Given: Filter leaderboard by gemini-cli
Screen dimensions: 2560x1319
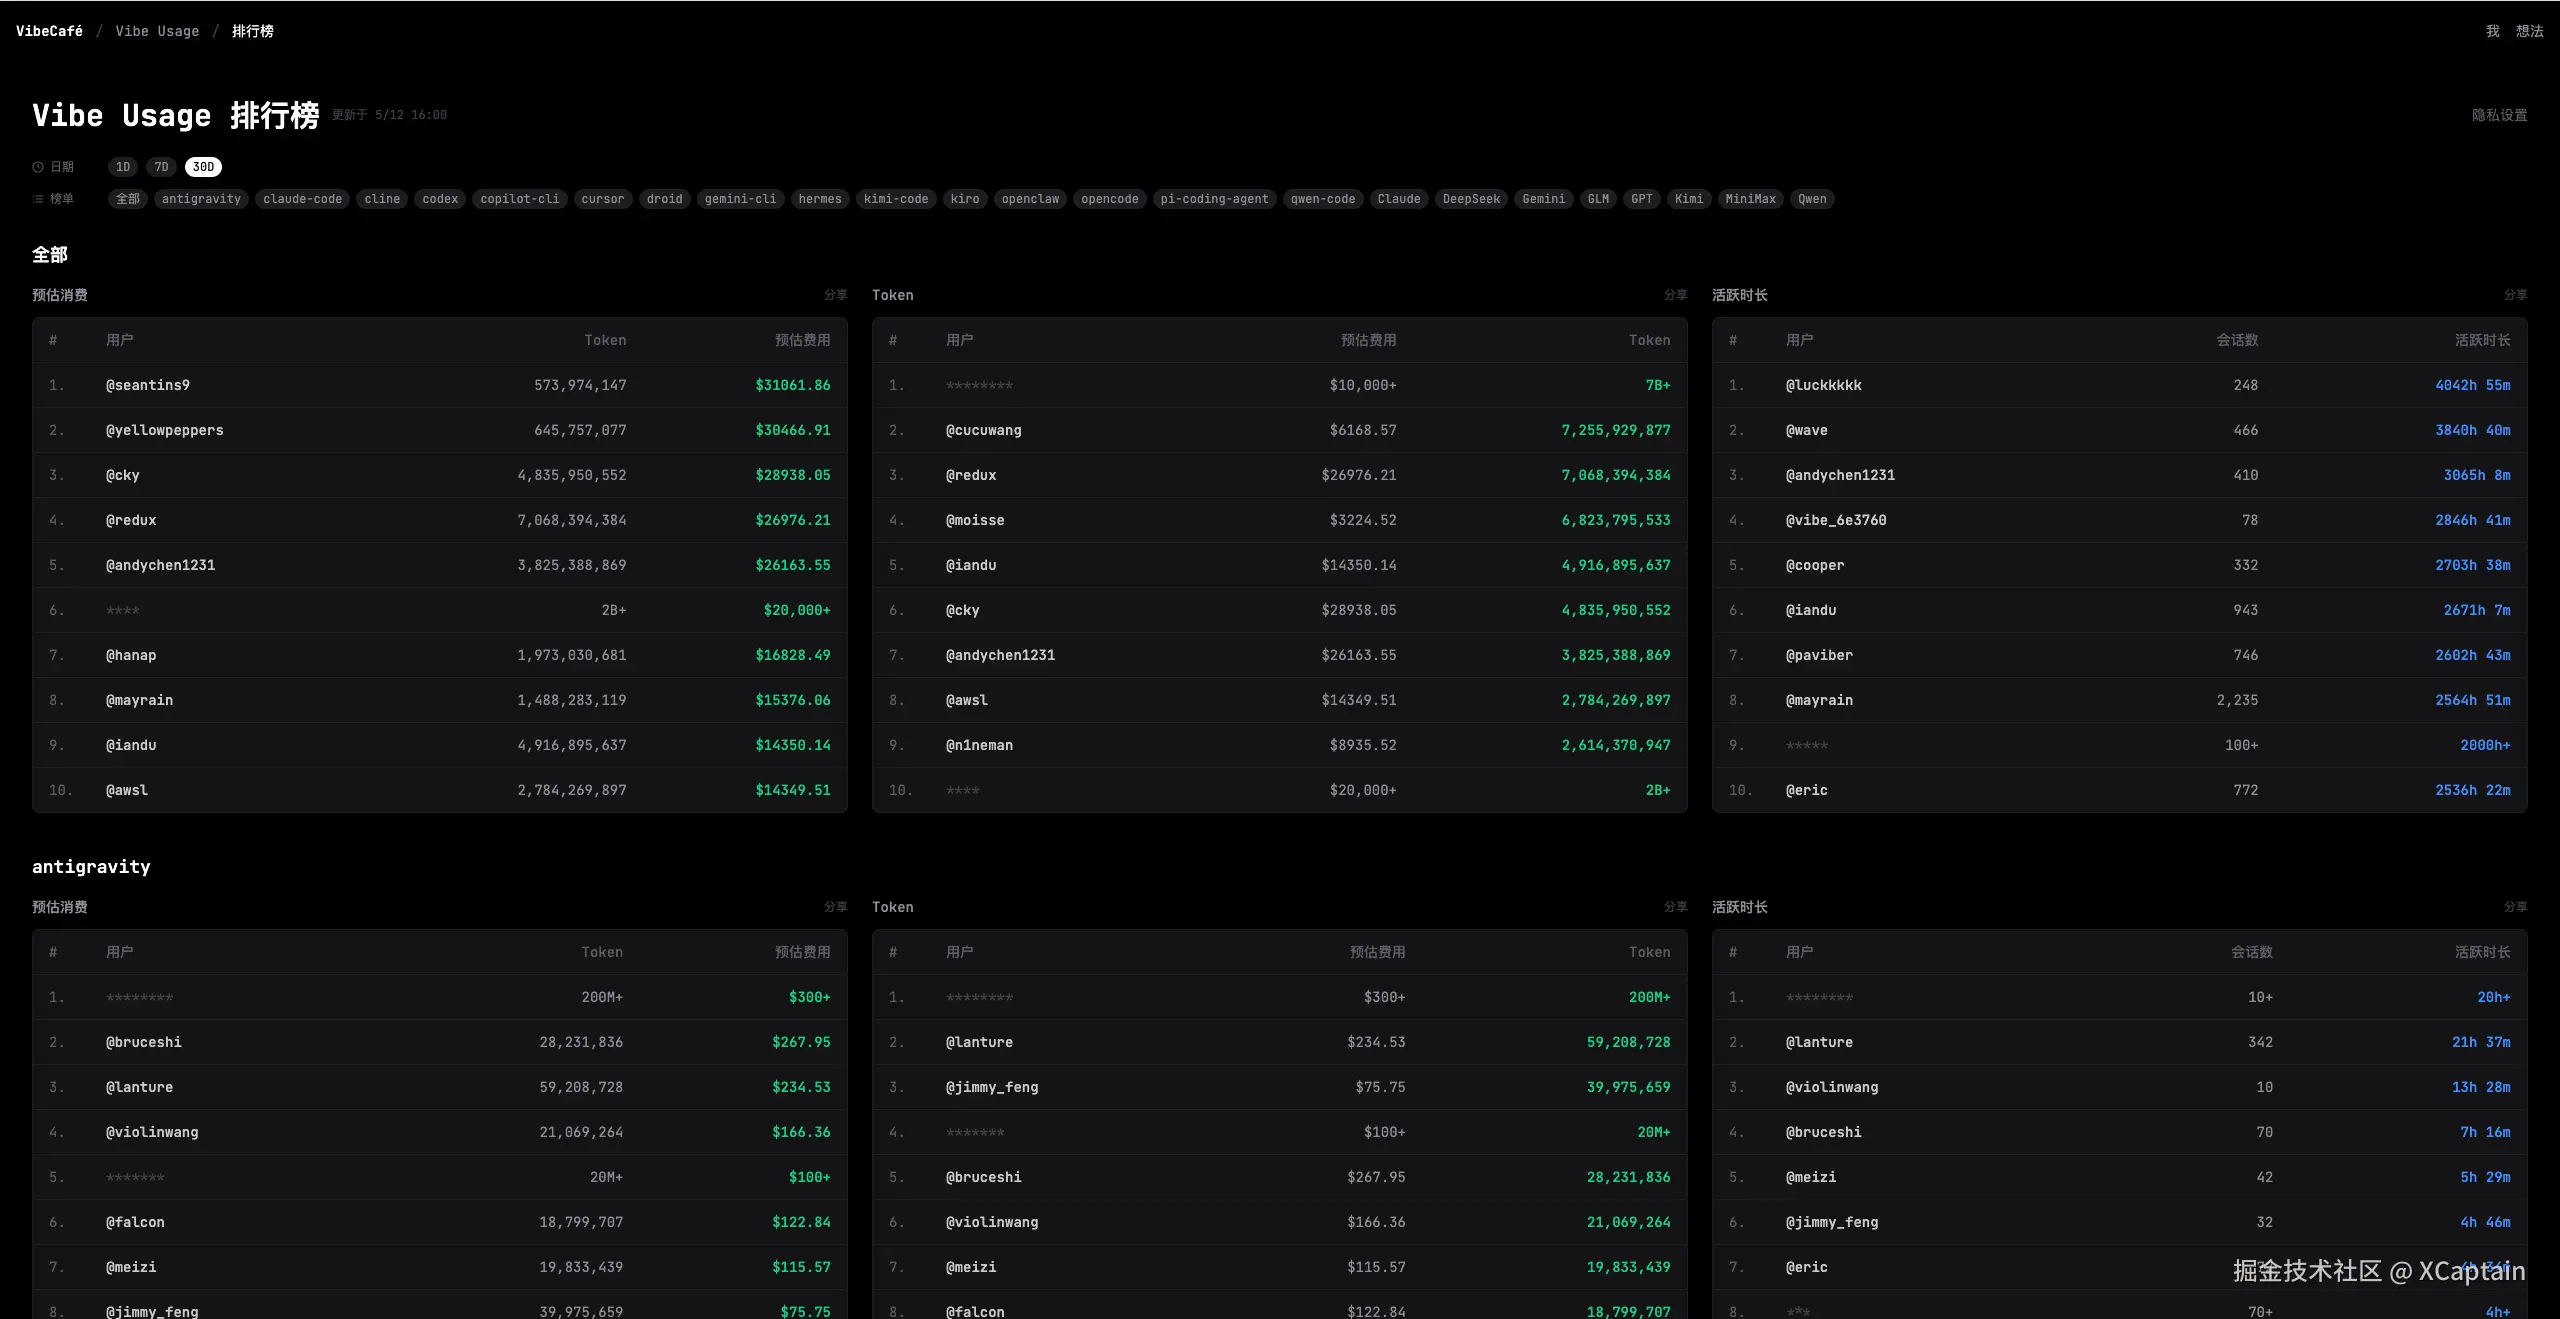Looking at the screenshot, I should [740, 199].
